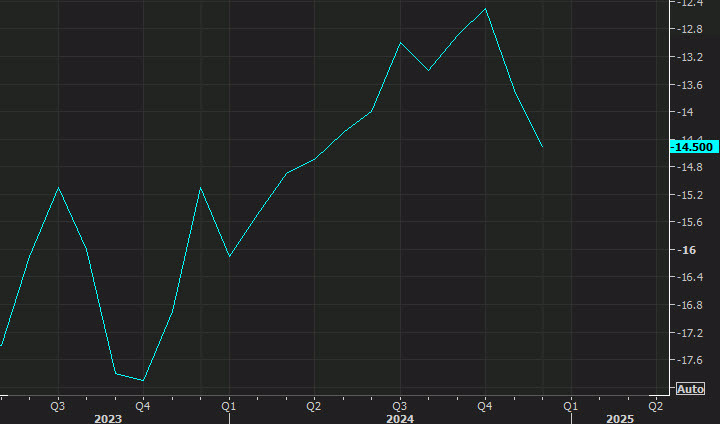Image resolution: width=720 pixels, height=424 pixels.
Task: Click the -13.2 y-axis label
Action: (x=690, y=57)
